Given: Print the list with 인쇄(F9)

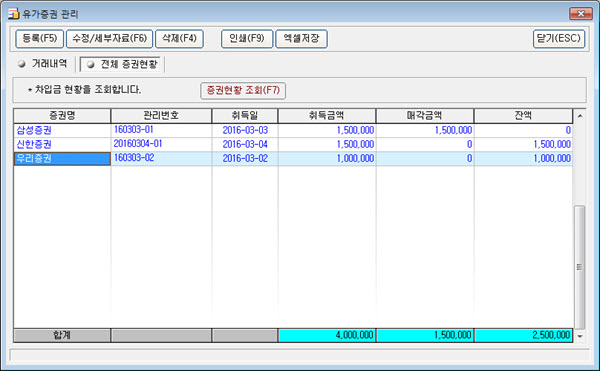Looking at the screenshot, I should (247, 39).
